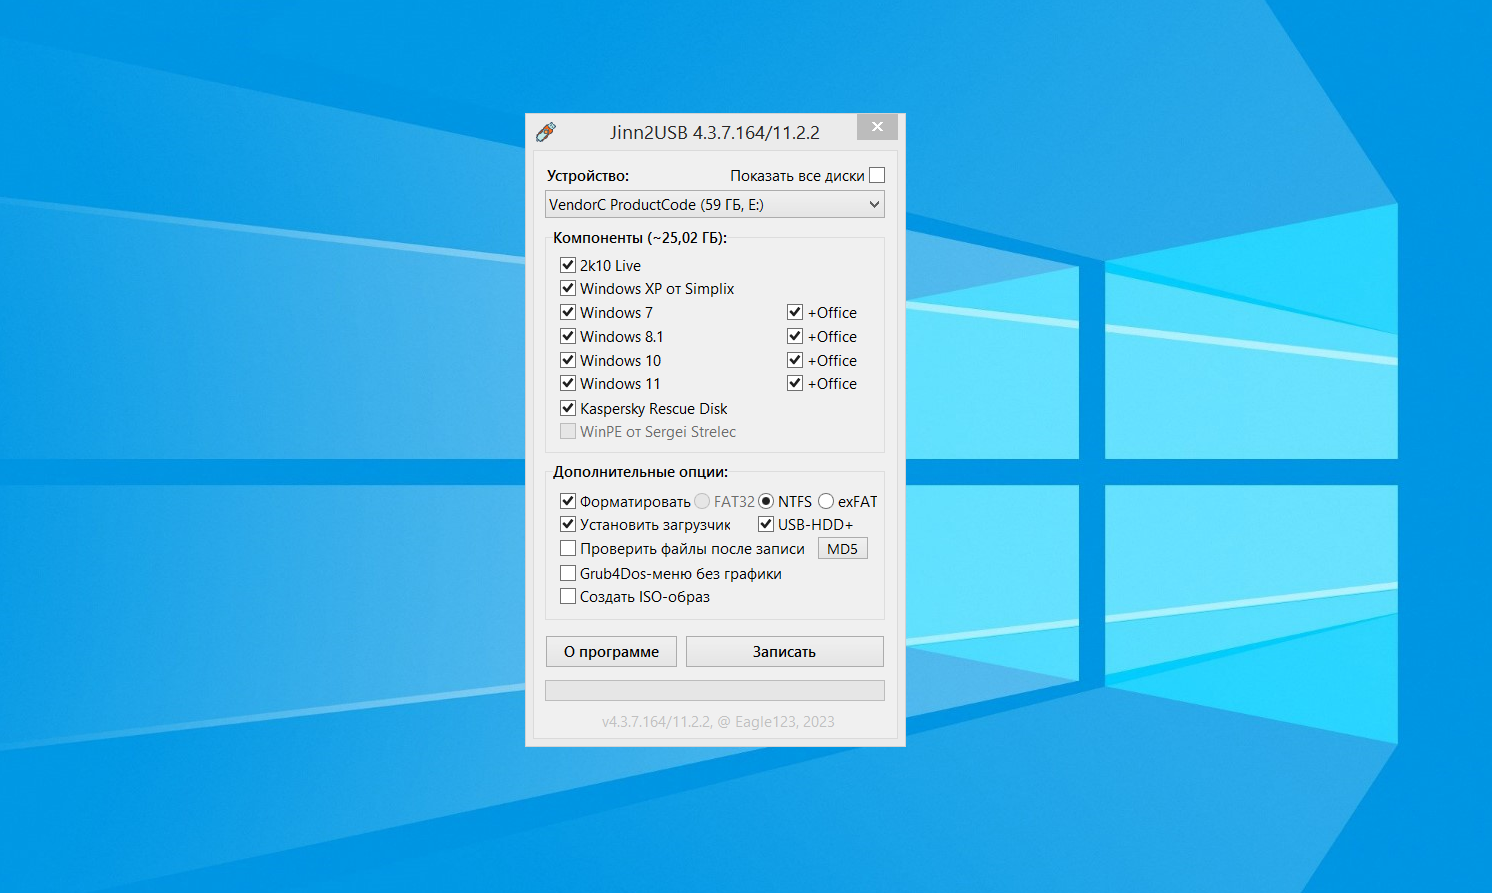Uncheck the Windows 10 component
The image size is (1492, 893).
pos(568,360)
